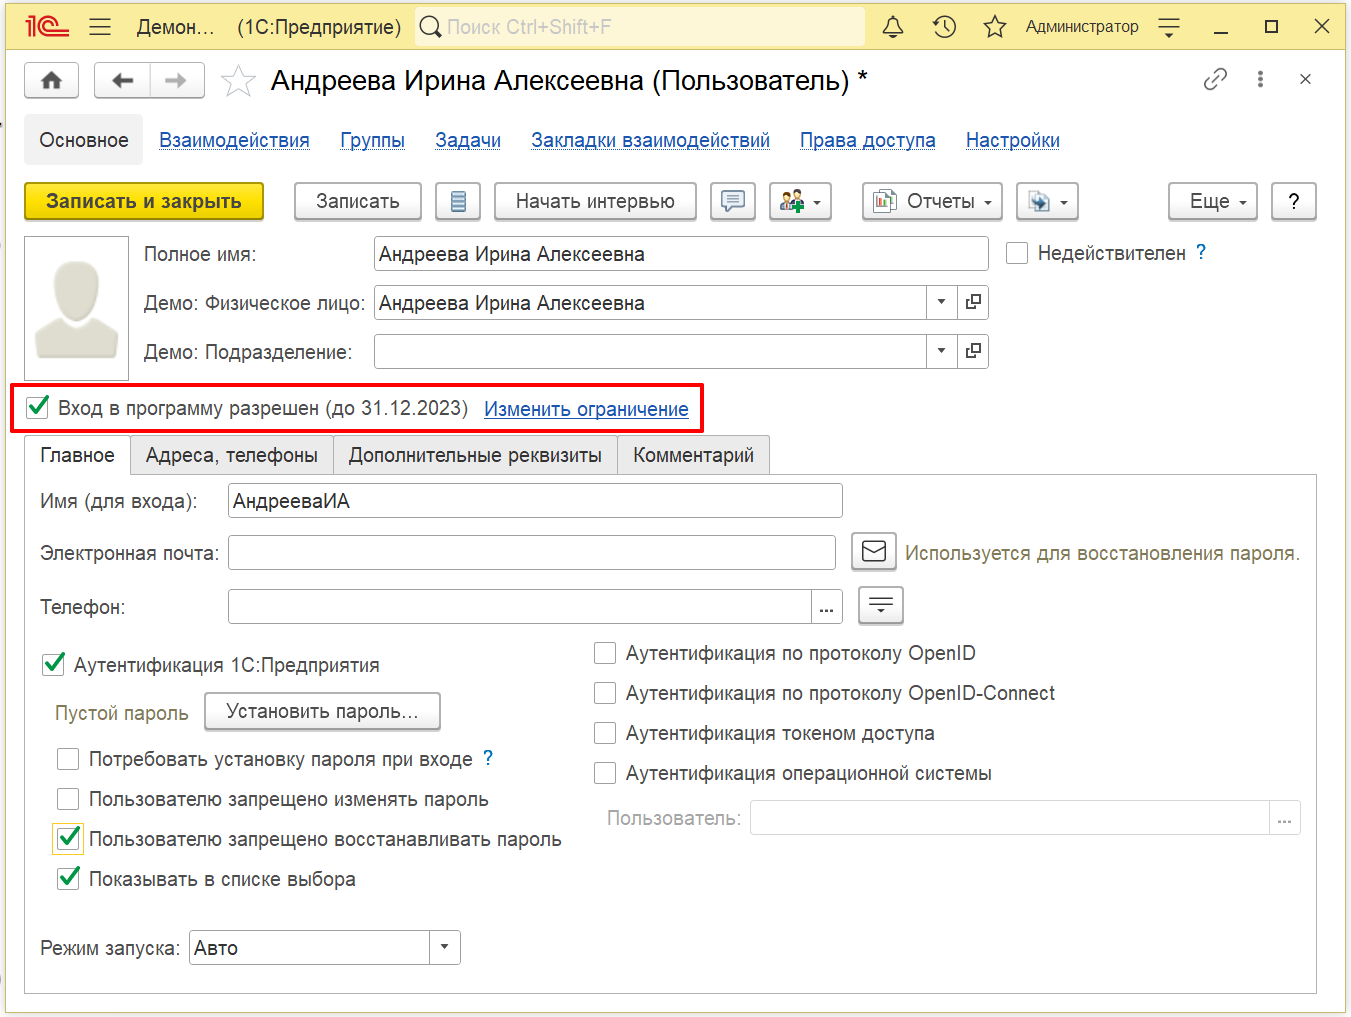Open linked Подразделение record icon

pyautogui.click(x=973, y=351)
